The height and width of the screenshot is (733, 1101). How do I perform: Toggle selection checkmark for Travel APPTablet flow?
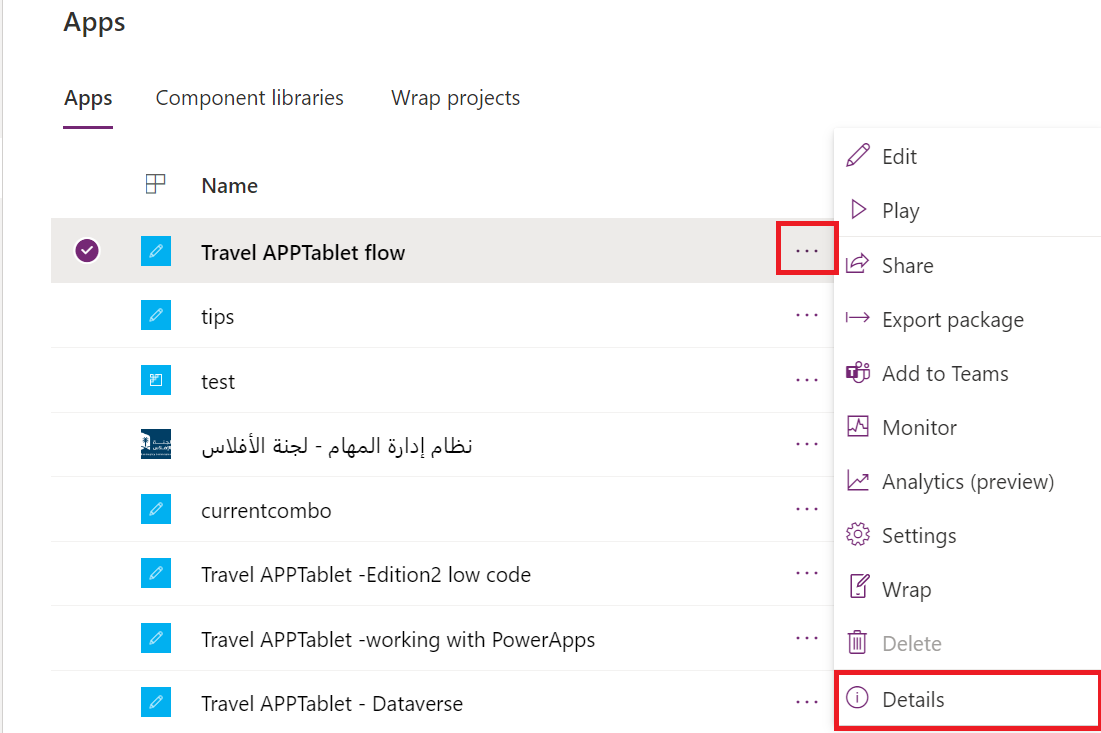pyautogui.click(x=87, y=250)
